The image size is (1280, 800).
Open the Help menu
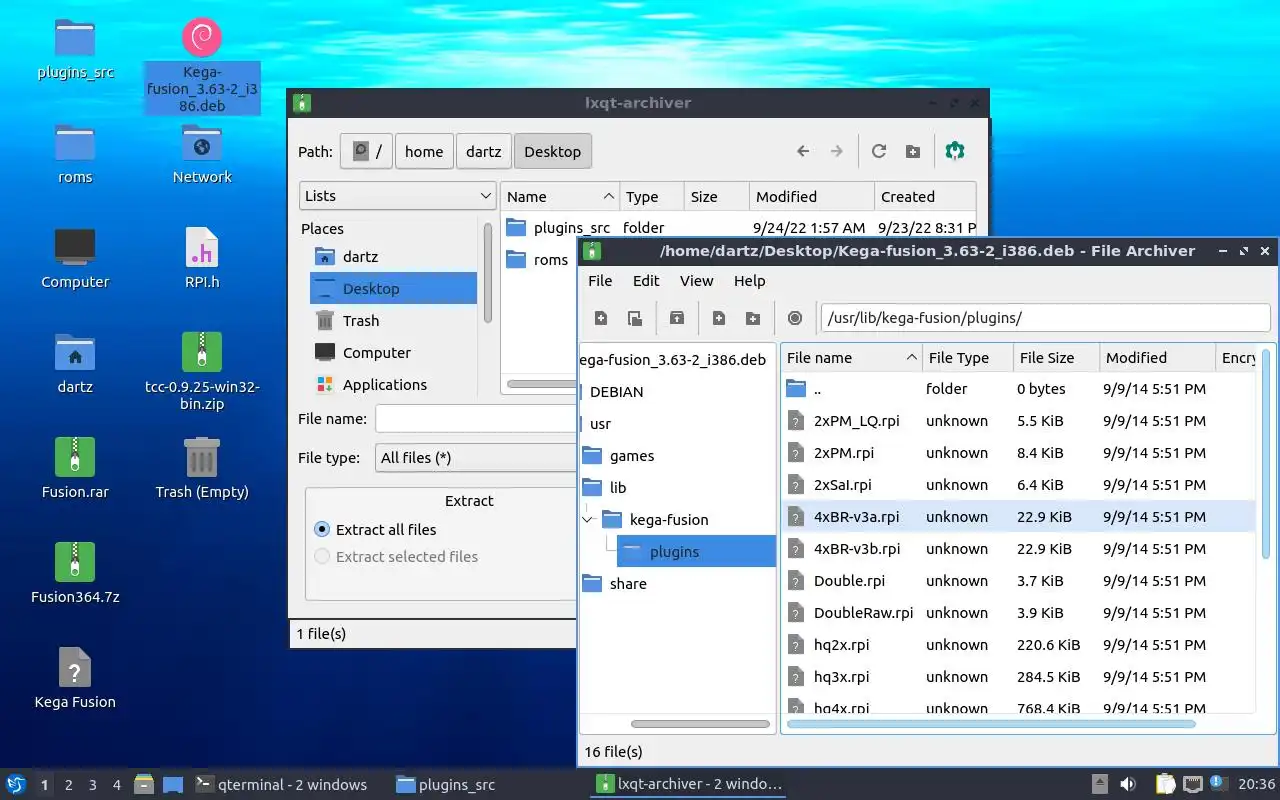click(x=749, y=280)
